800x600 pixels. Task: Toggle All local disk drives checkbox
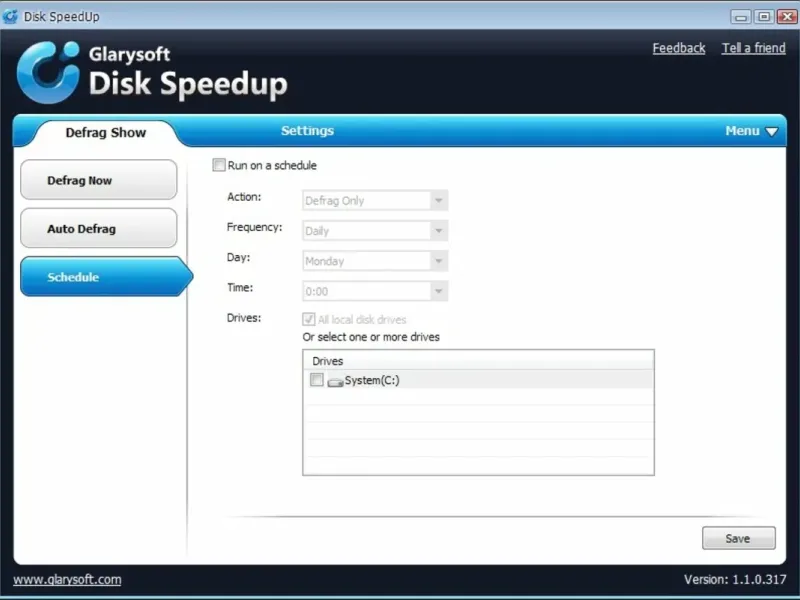[x=309, y=319]
